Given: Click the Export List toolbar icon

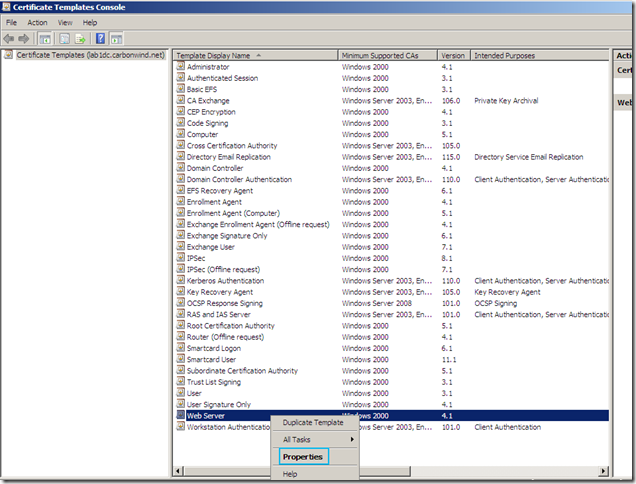Looking at the screenshot, I should [x=79, y=38].
